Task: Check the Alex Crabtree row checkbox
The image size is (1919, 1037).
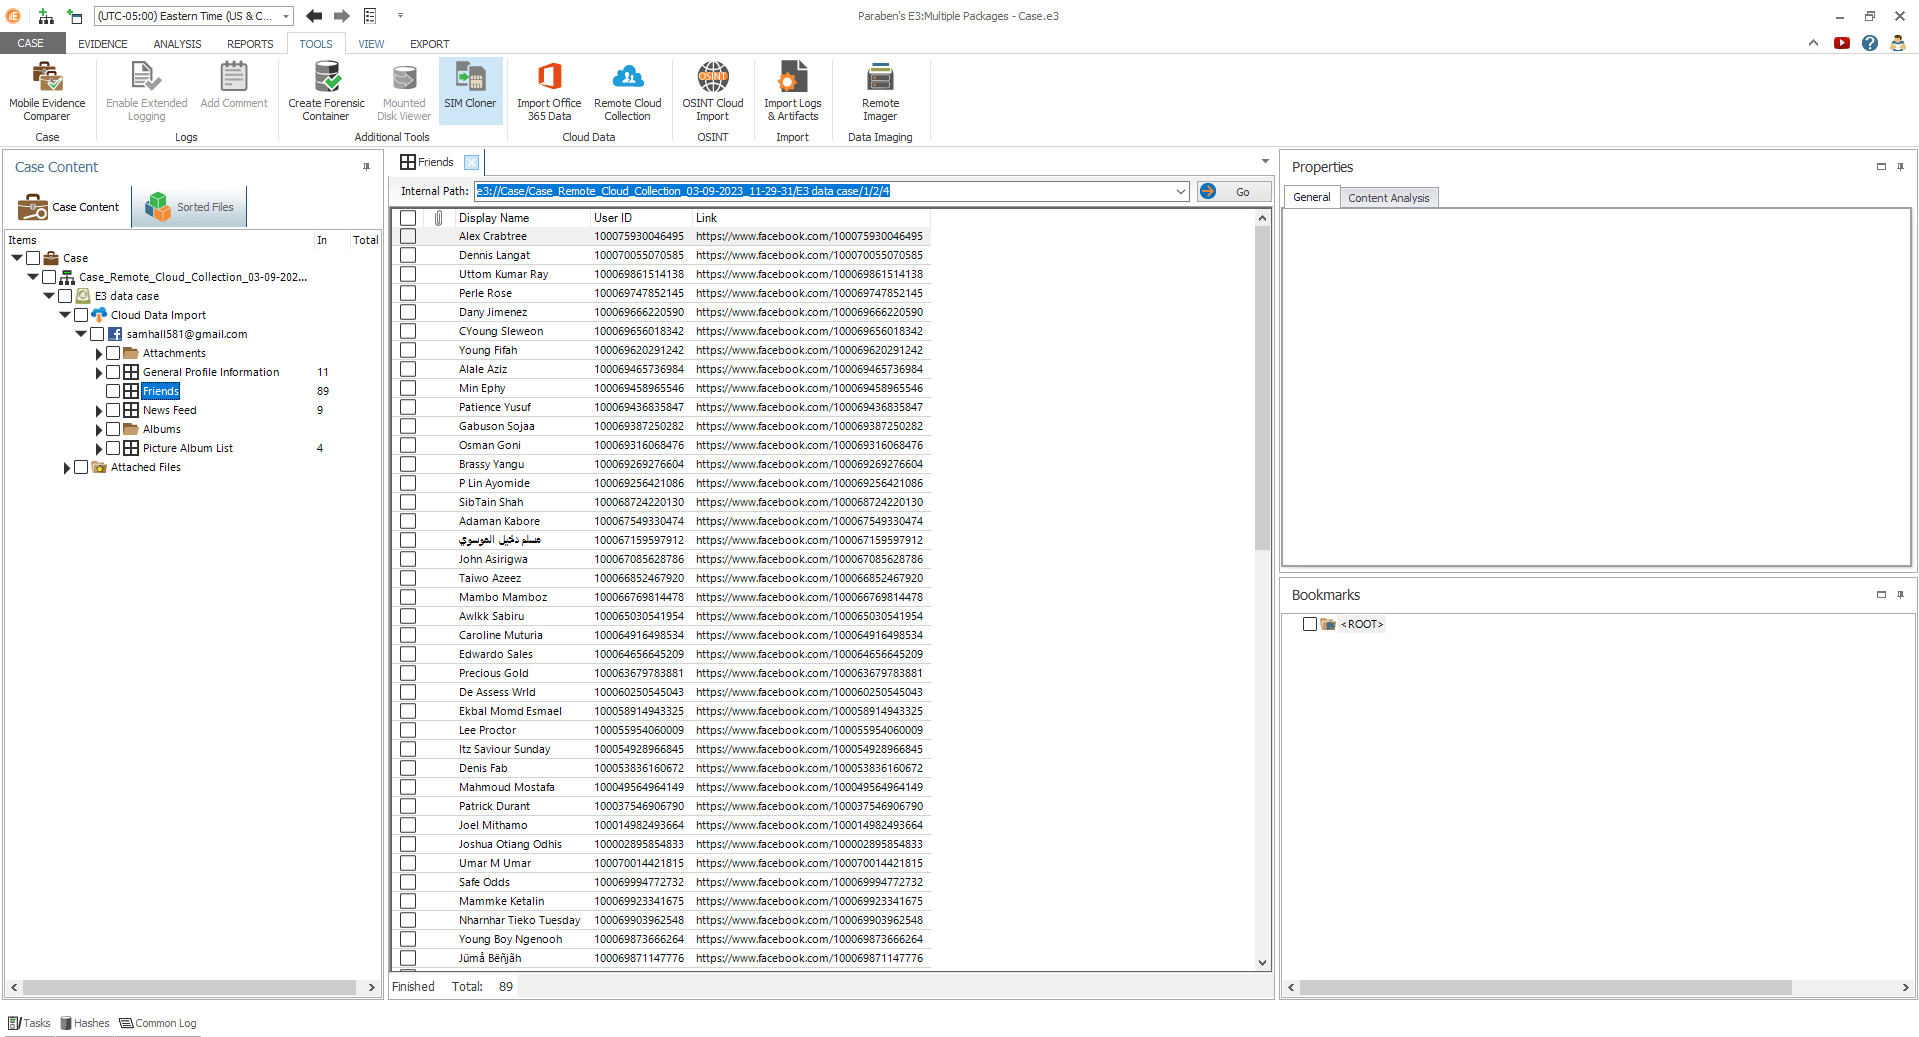Action: (x=408, y=237)
